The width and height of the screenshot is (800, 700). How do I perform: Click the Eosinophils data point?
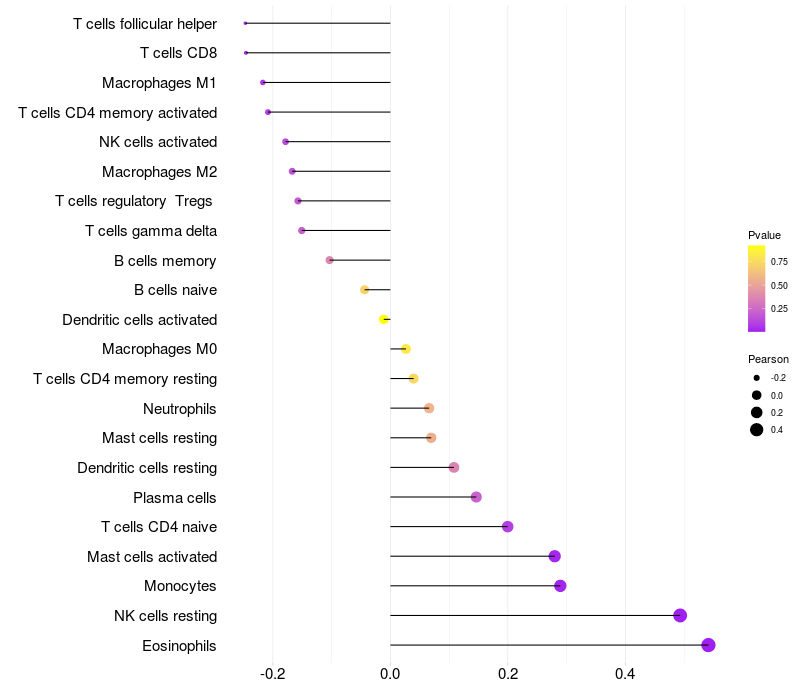click(x=708, y=645)
